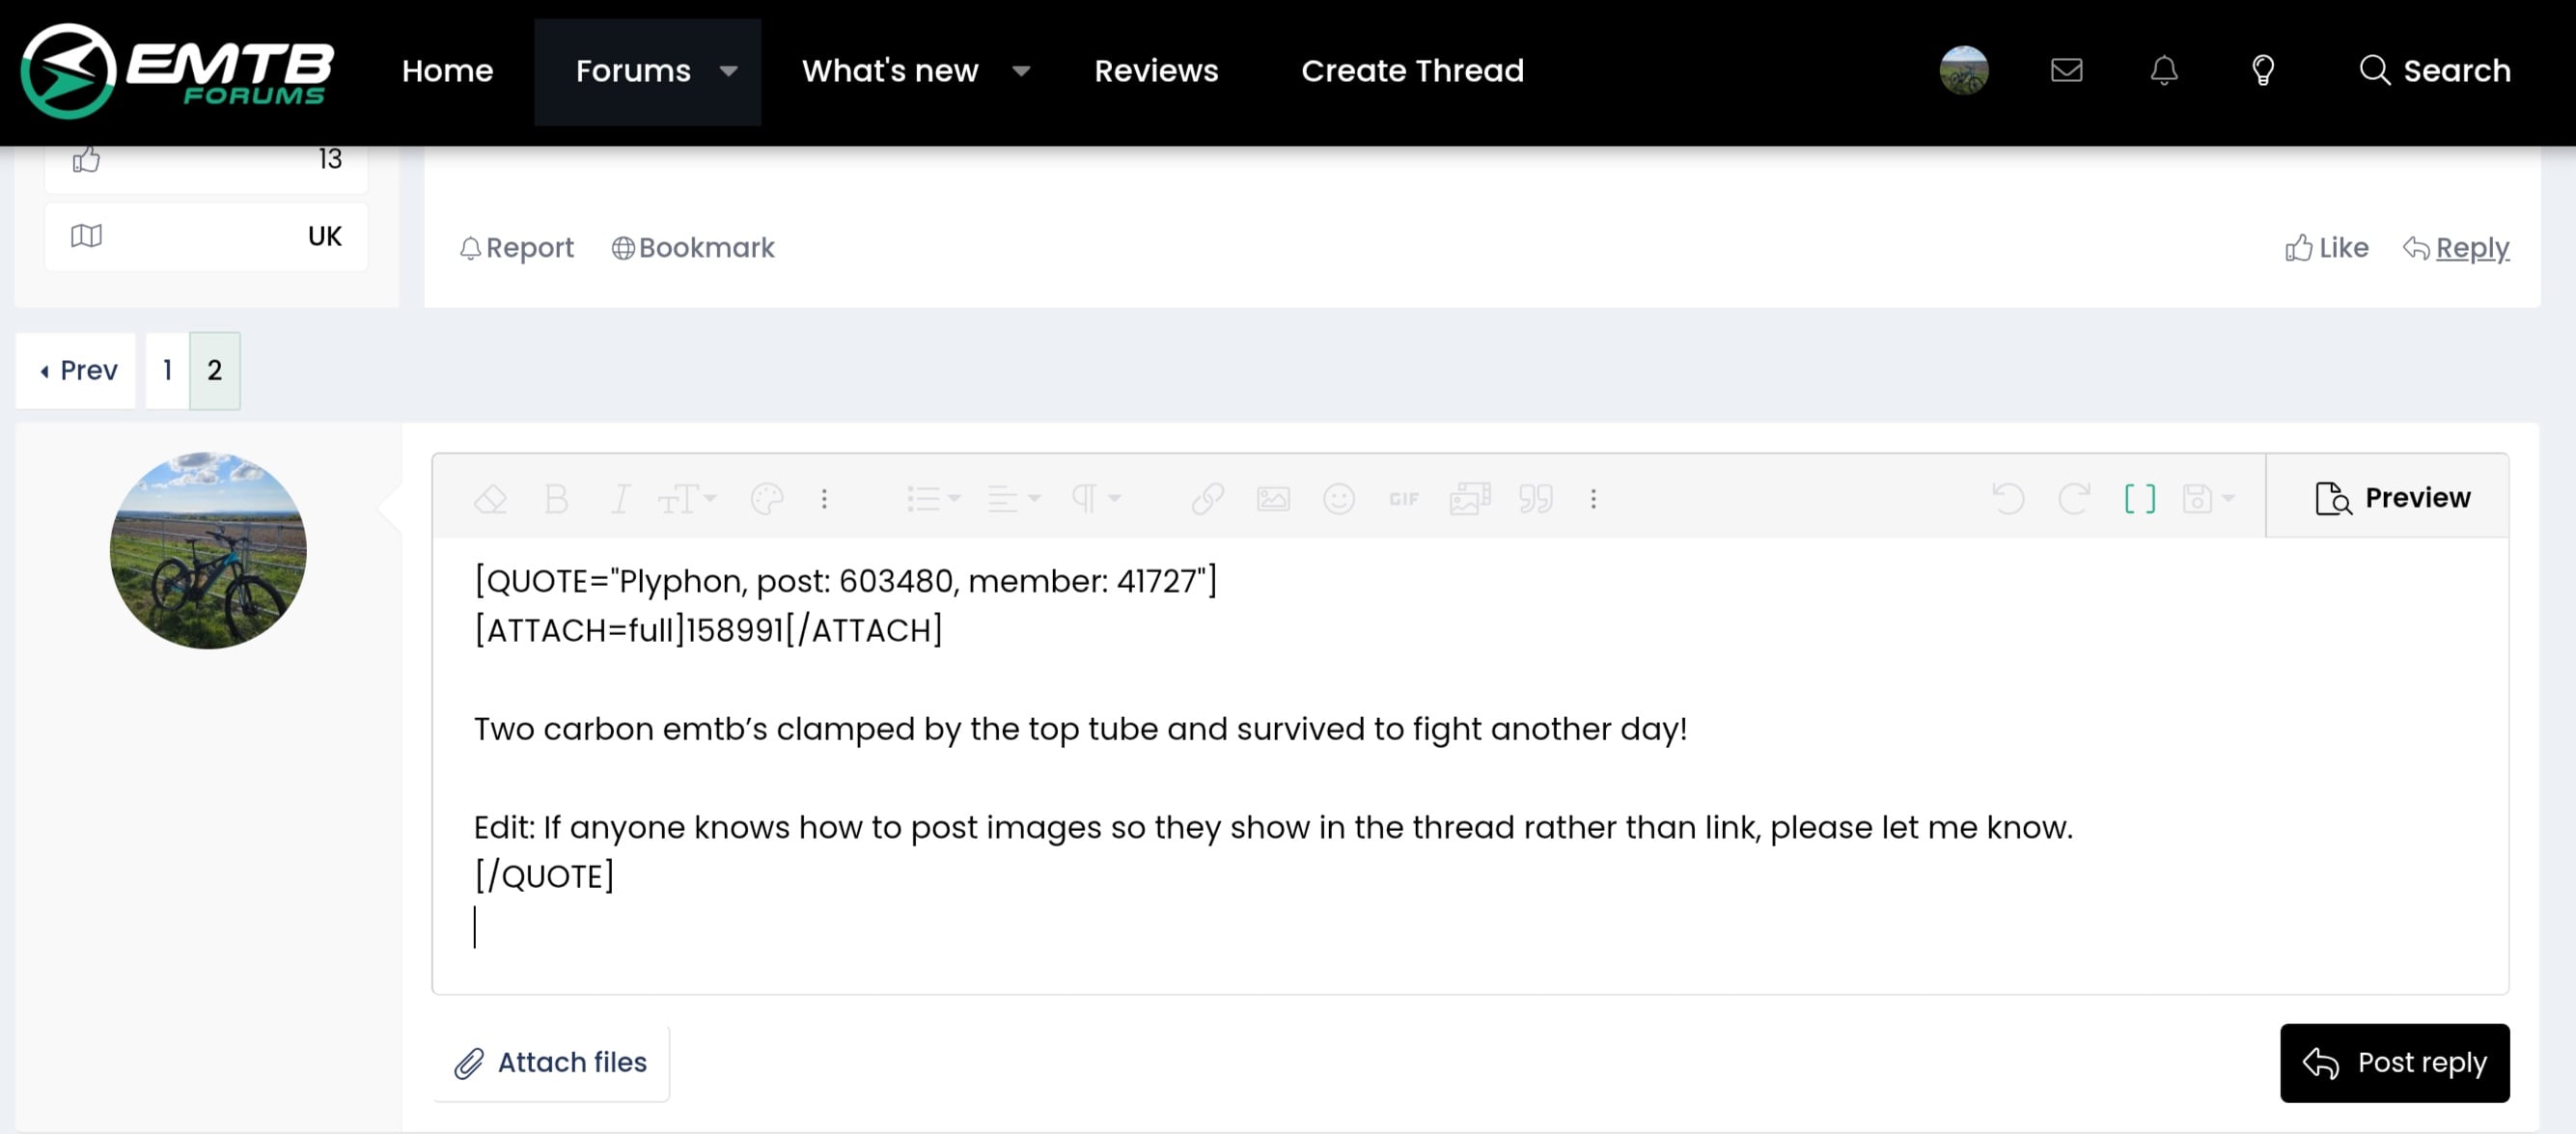2576x1134 pixels.
Task: Click the profile avatar beside the editor
Action: click(208, 550)
